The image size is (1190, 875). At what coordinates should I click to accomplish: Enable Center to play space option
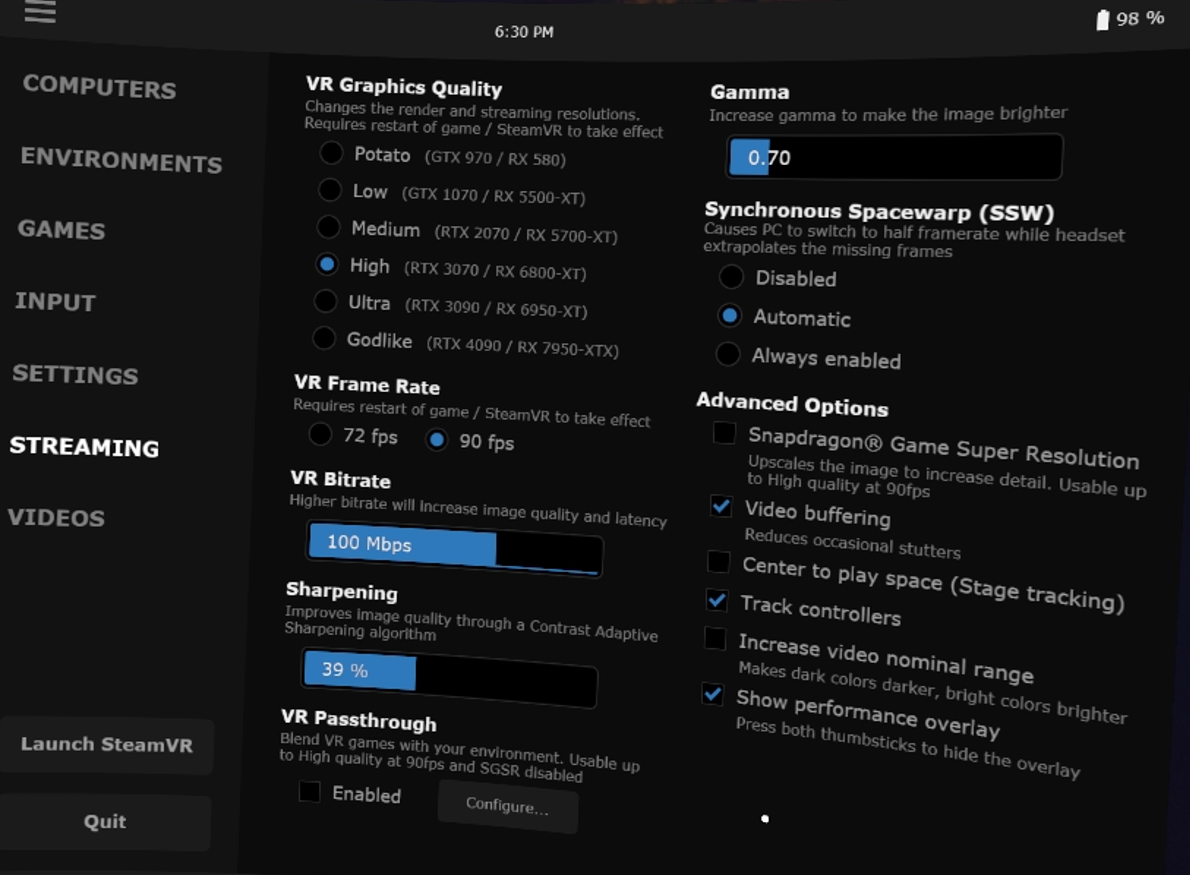point(719,562)
